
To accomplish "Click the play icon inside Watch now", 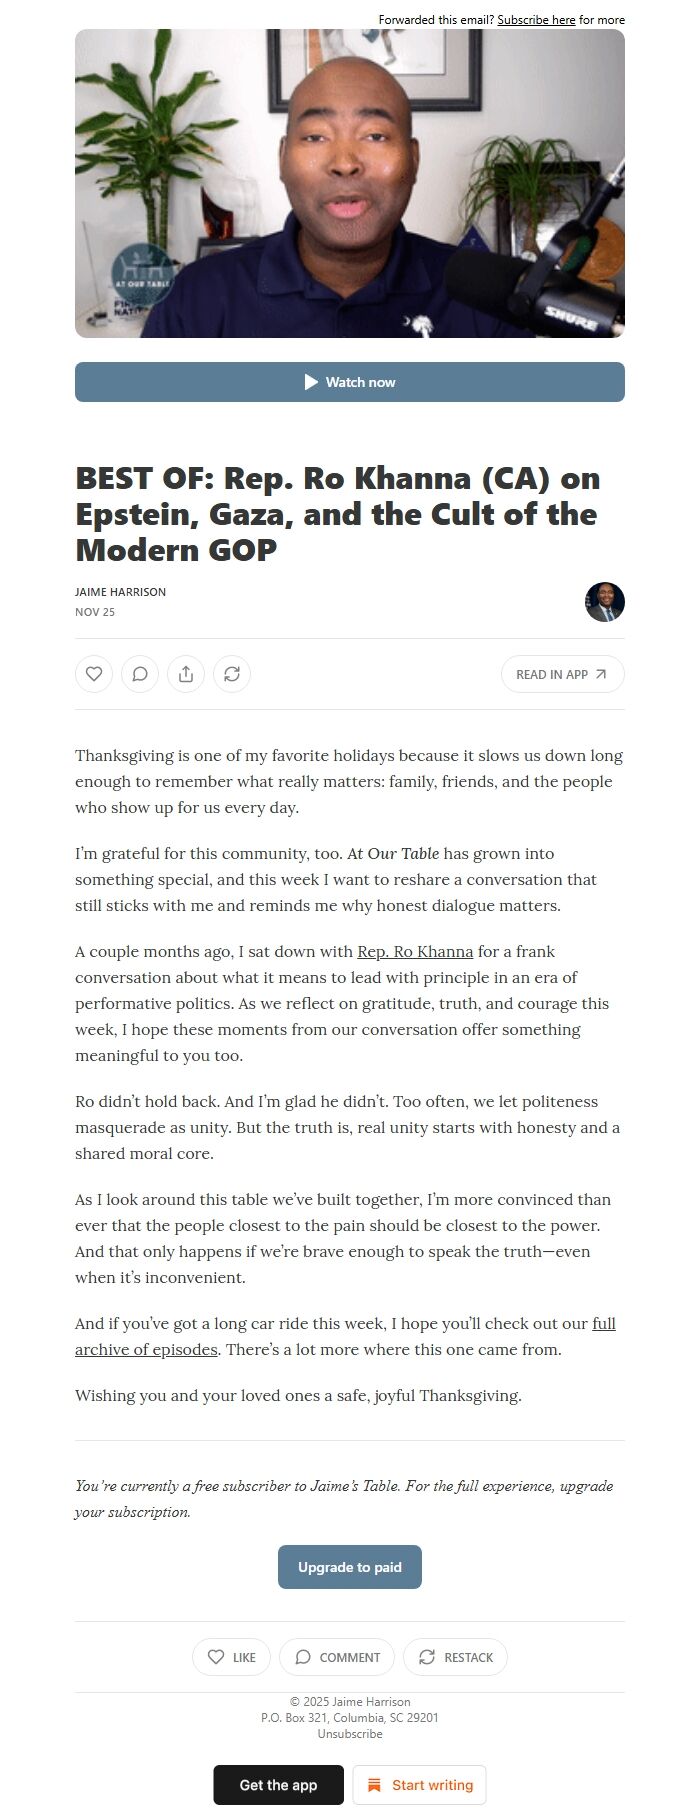I will tap(311, 382).
